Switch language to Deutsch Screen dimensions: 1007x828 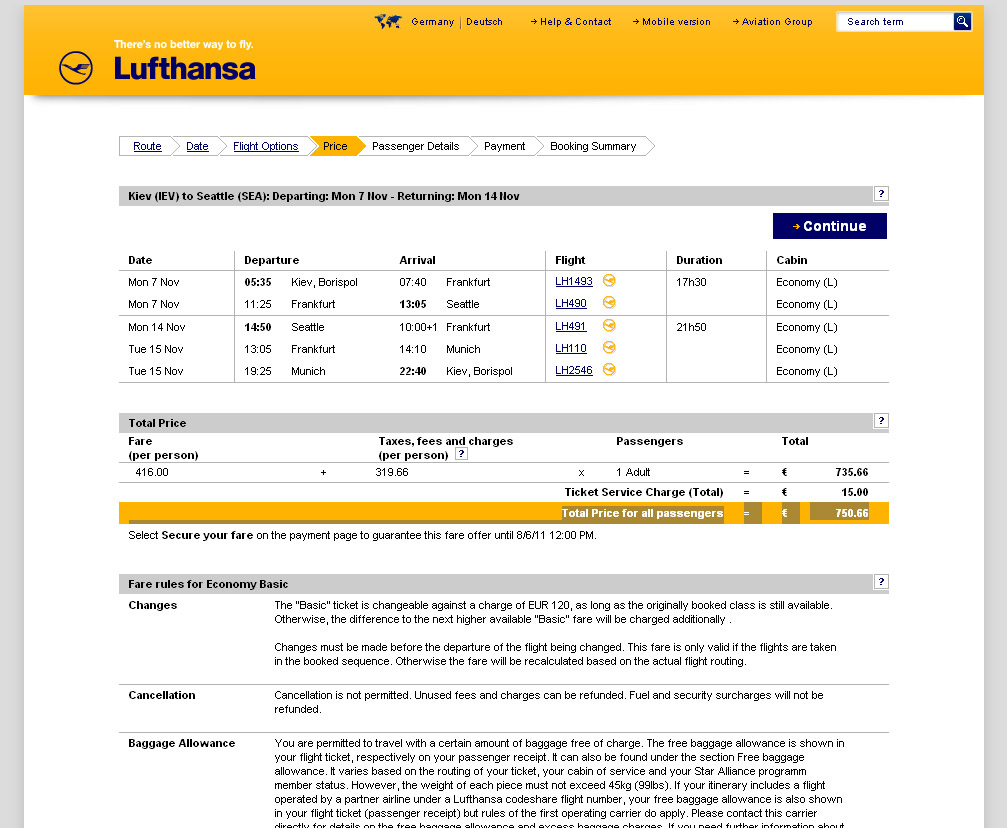pyautogui.click(x=485, y=22)
